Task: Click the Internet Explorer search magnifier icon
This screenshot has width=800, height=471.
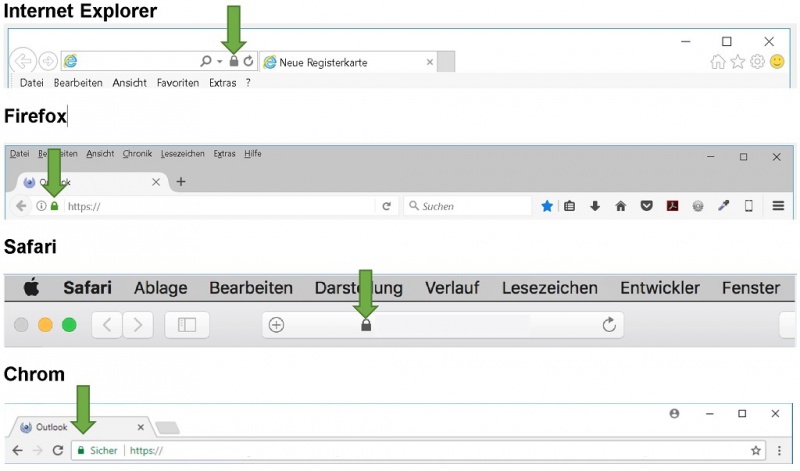Action: click(x=206, y=61)
